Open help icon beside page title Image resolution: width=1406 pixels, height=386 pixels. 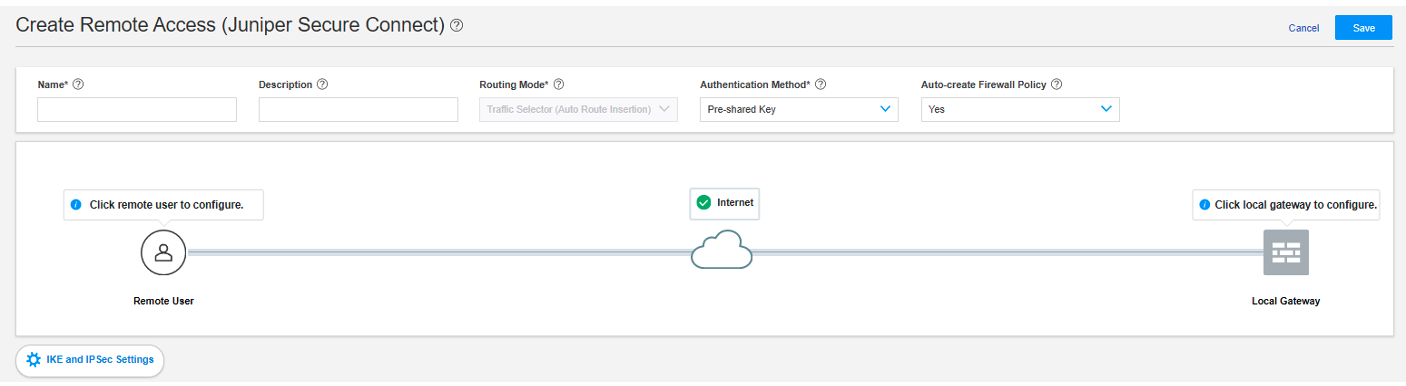click(x=456, y=26)
